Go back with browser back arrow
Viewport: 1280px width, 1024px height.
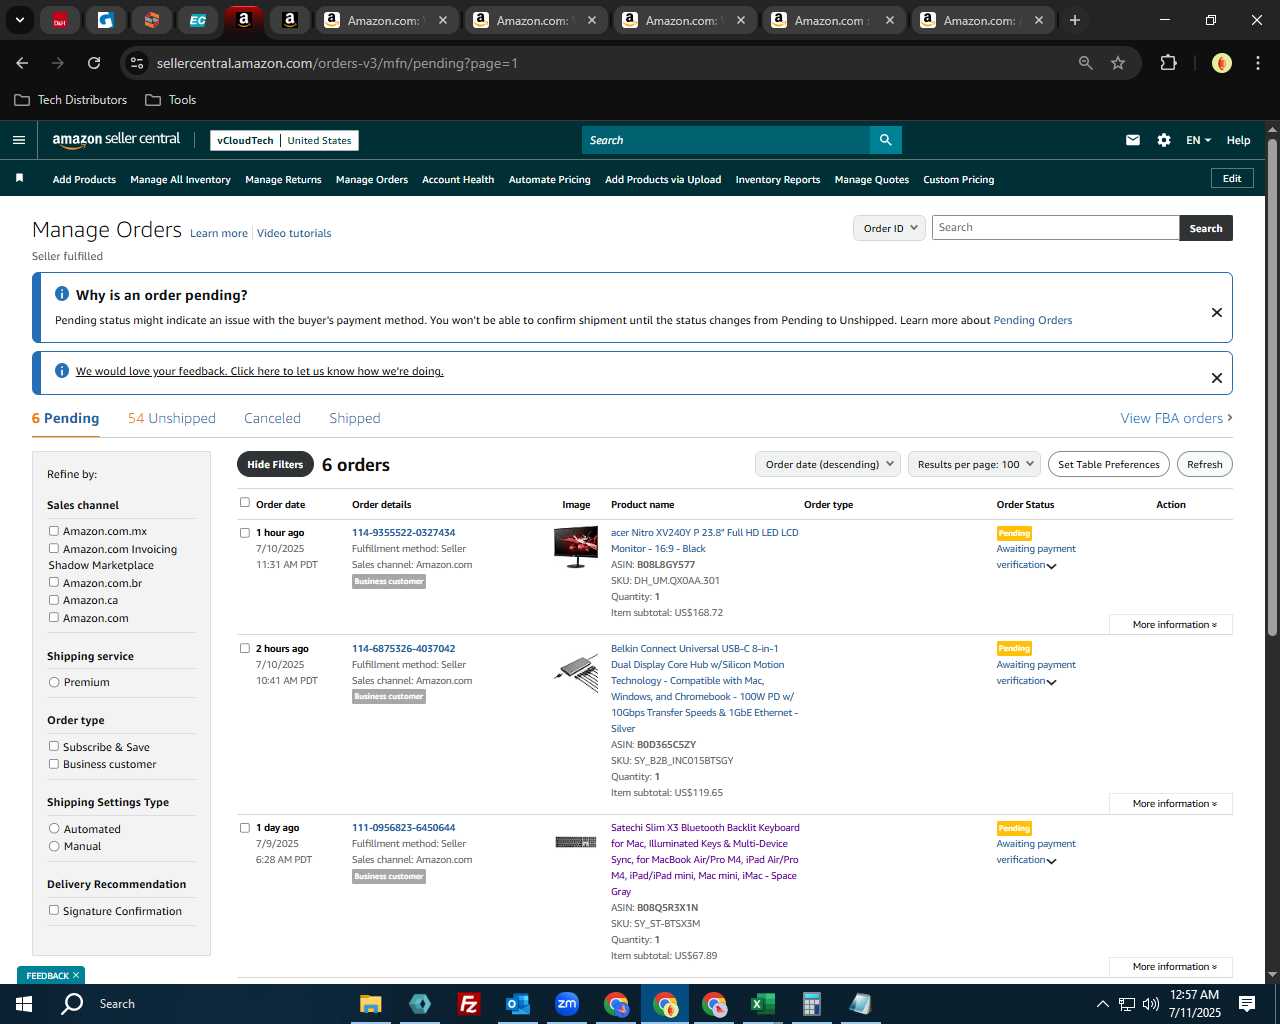[x=22, y=63]
